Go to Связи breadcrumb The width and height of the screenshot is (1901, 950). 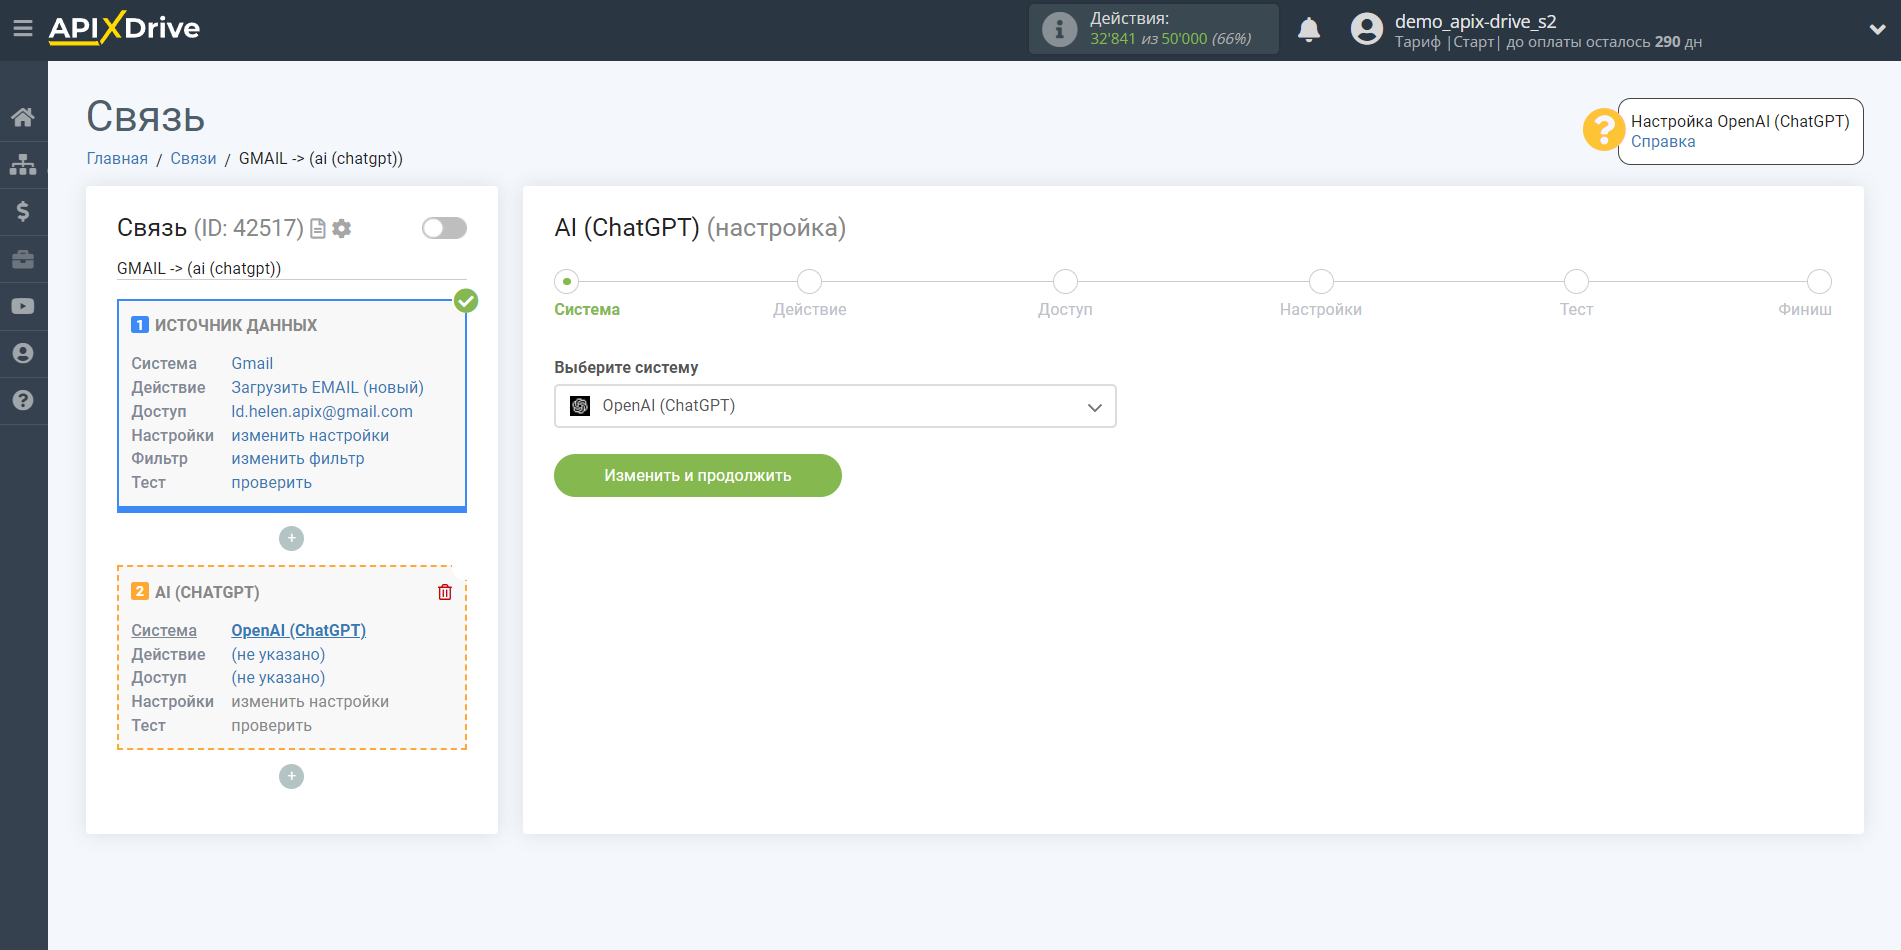193,159
